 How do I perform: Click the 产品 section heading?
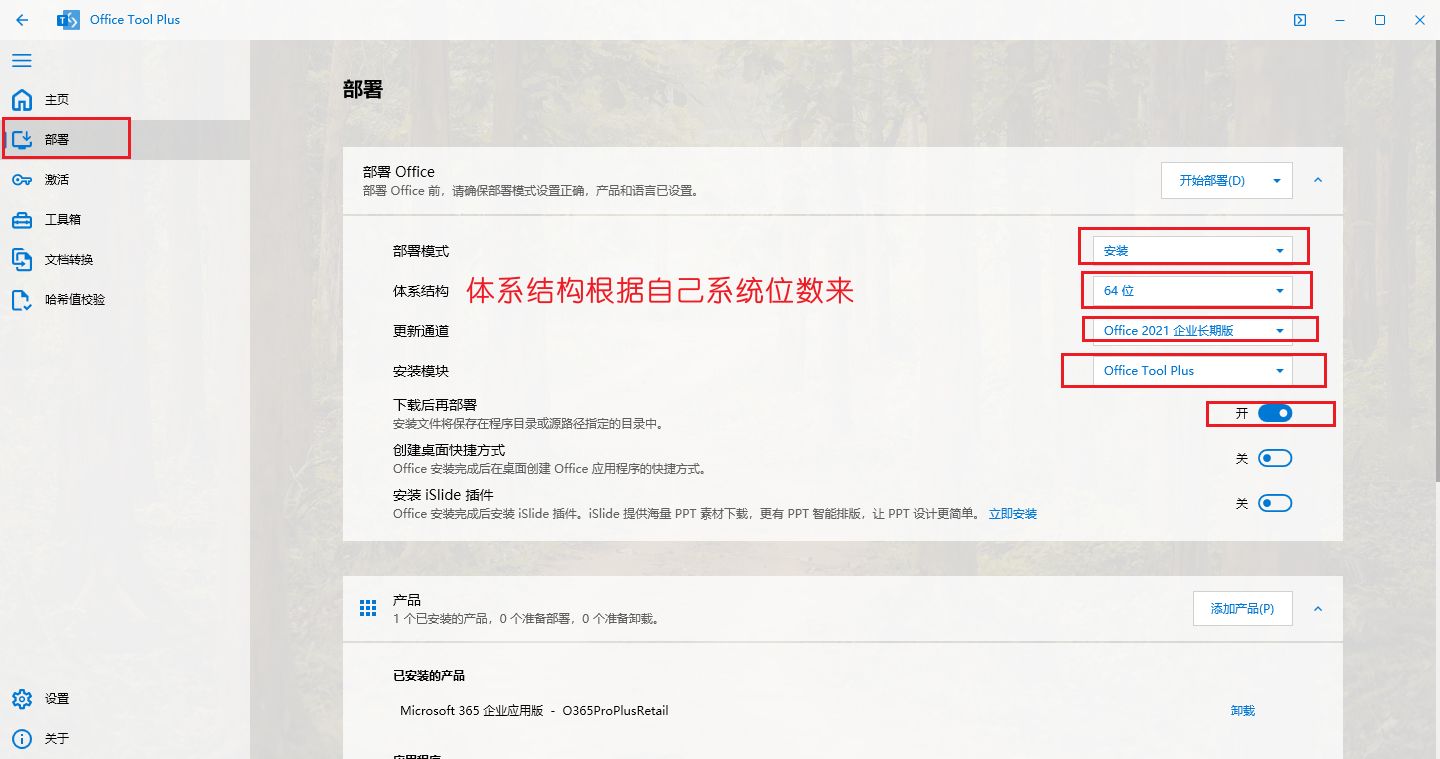[407, 600]
